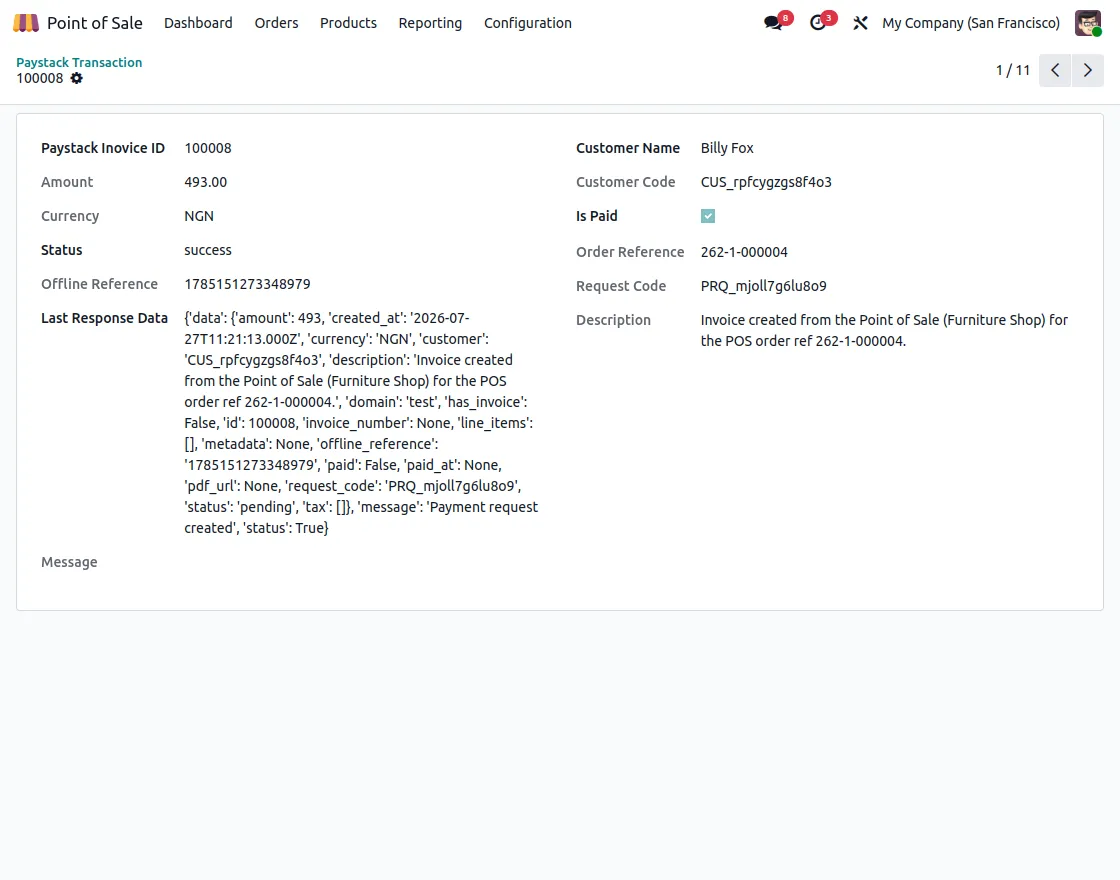Click the Order Reference label
Viewport: 1120px width, 880px height.
[630, 252]
